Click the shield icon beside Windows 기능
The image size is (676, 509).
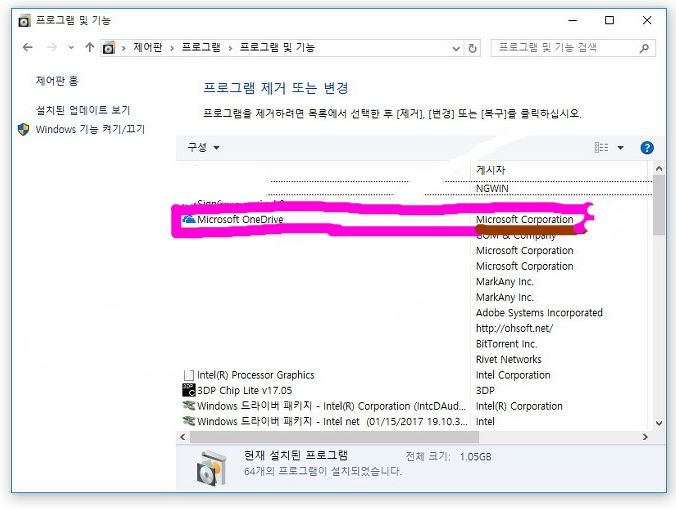pos(24,129)
